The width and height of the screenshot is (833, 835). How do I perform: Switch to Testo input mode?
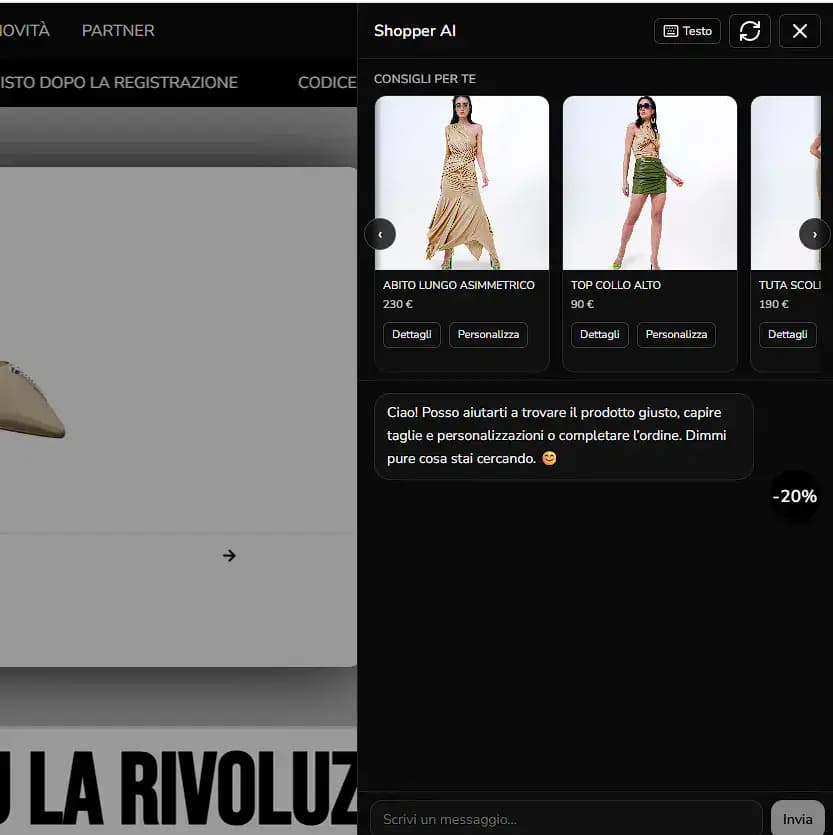[x=687, y=31]
